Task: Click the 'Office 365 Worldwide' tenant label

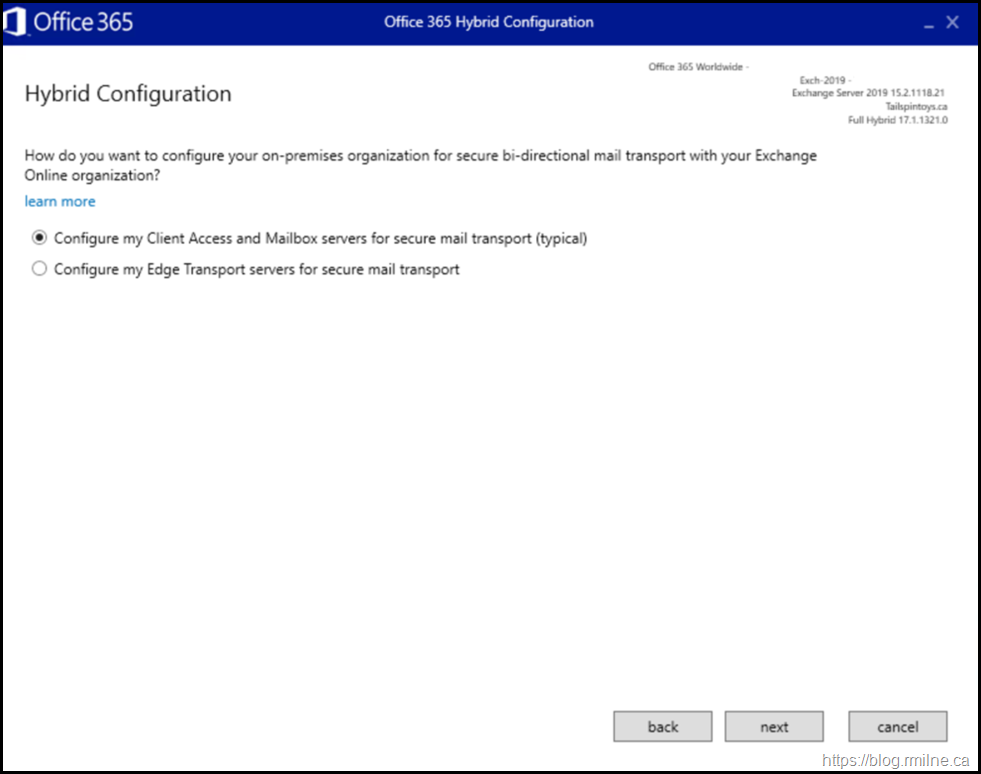Action: (698, 67)
